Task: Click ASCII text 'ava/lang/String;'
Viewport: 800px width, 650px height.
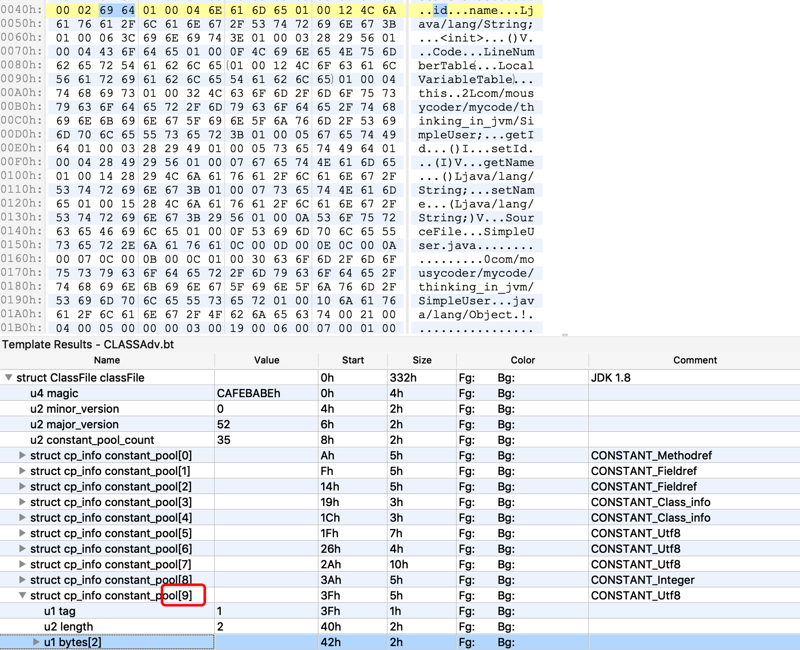Action: 476,24
